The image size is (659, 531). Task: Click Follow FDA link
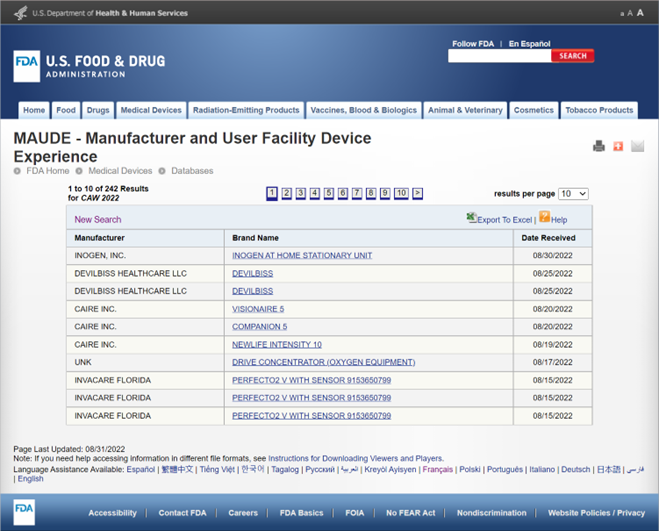(x=473, y=44)
